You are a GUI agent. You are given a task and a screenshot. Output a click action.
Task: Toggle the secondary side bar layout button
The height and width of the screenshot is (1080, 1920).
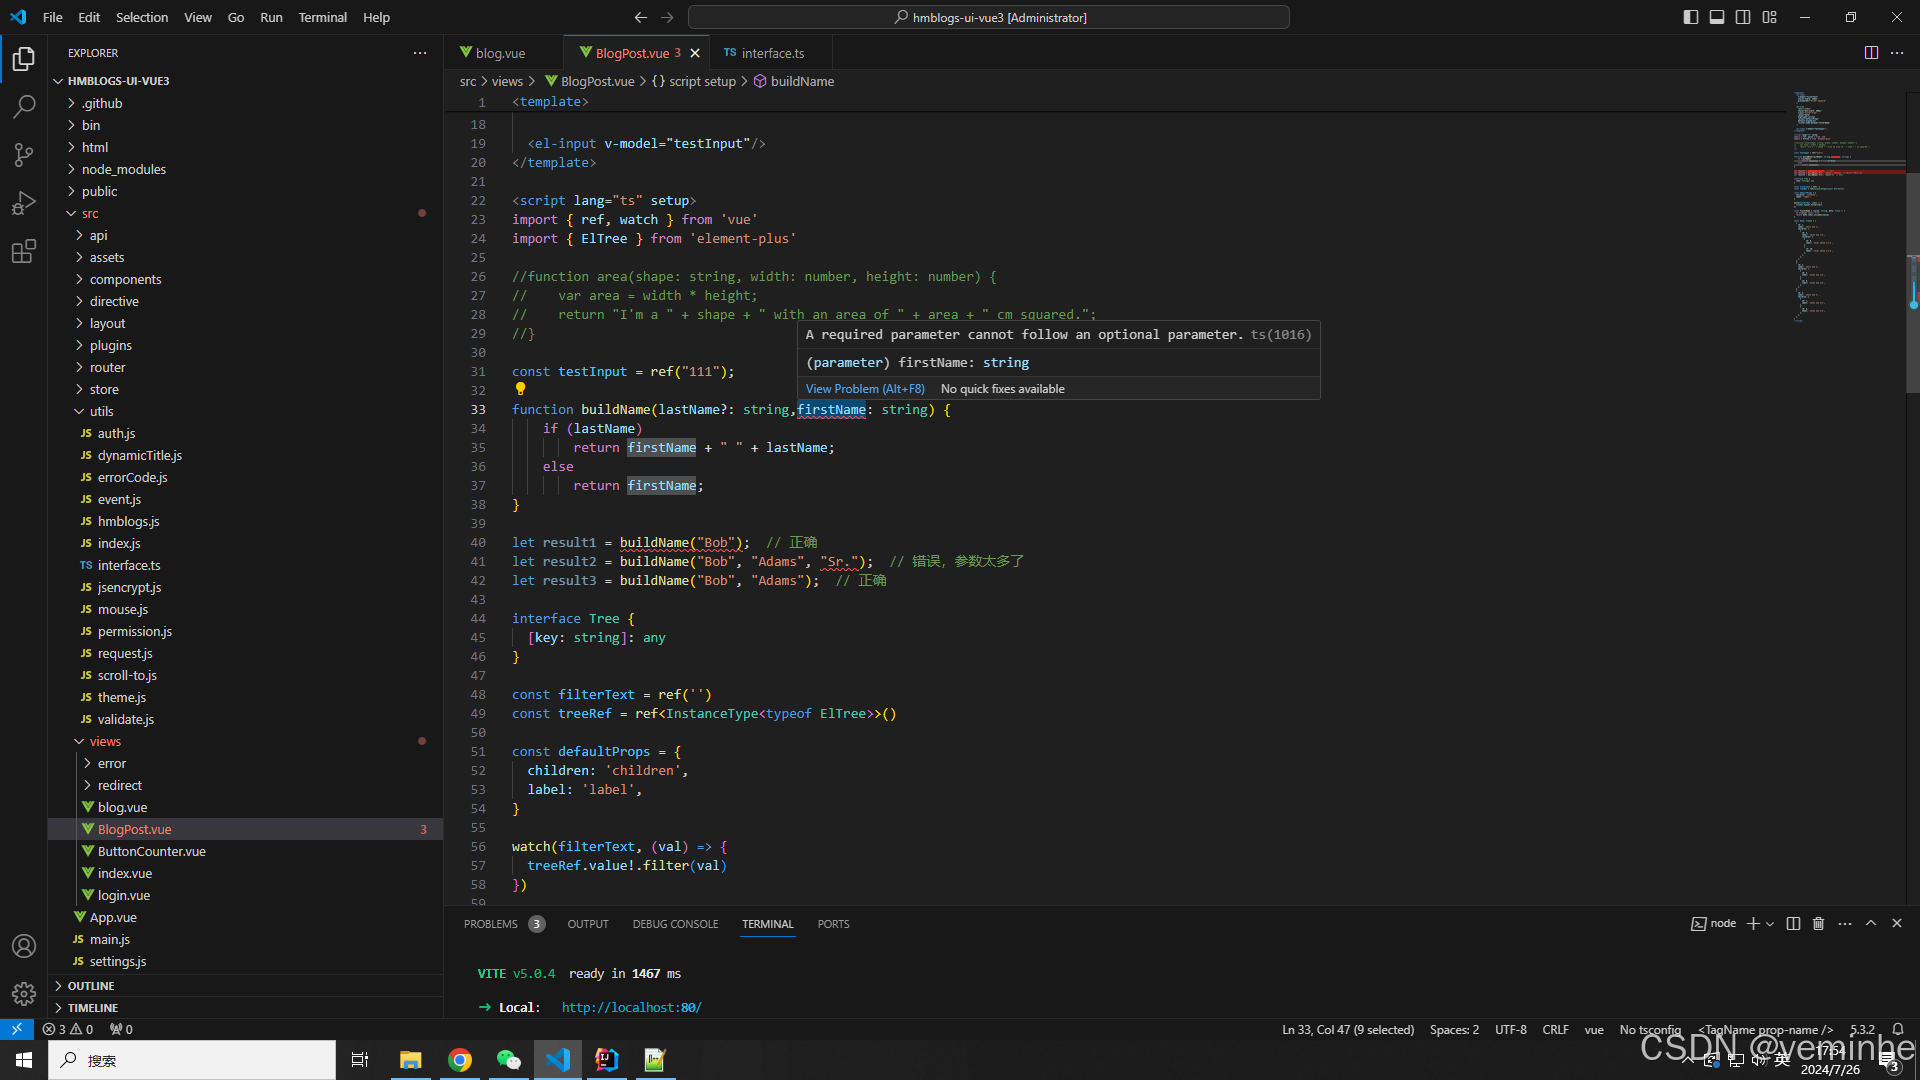[x=1743, y=17]
